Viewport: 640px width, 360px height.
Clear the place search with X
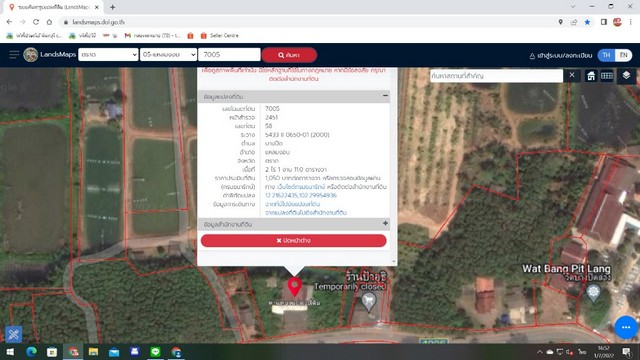pyautogui.click(x=572, y=75)
